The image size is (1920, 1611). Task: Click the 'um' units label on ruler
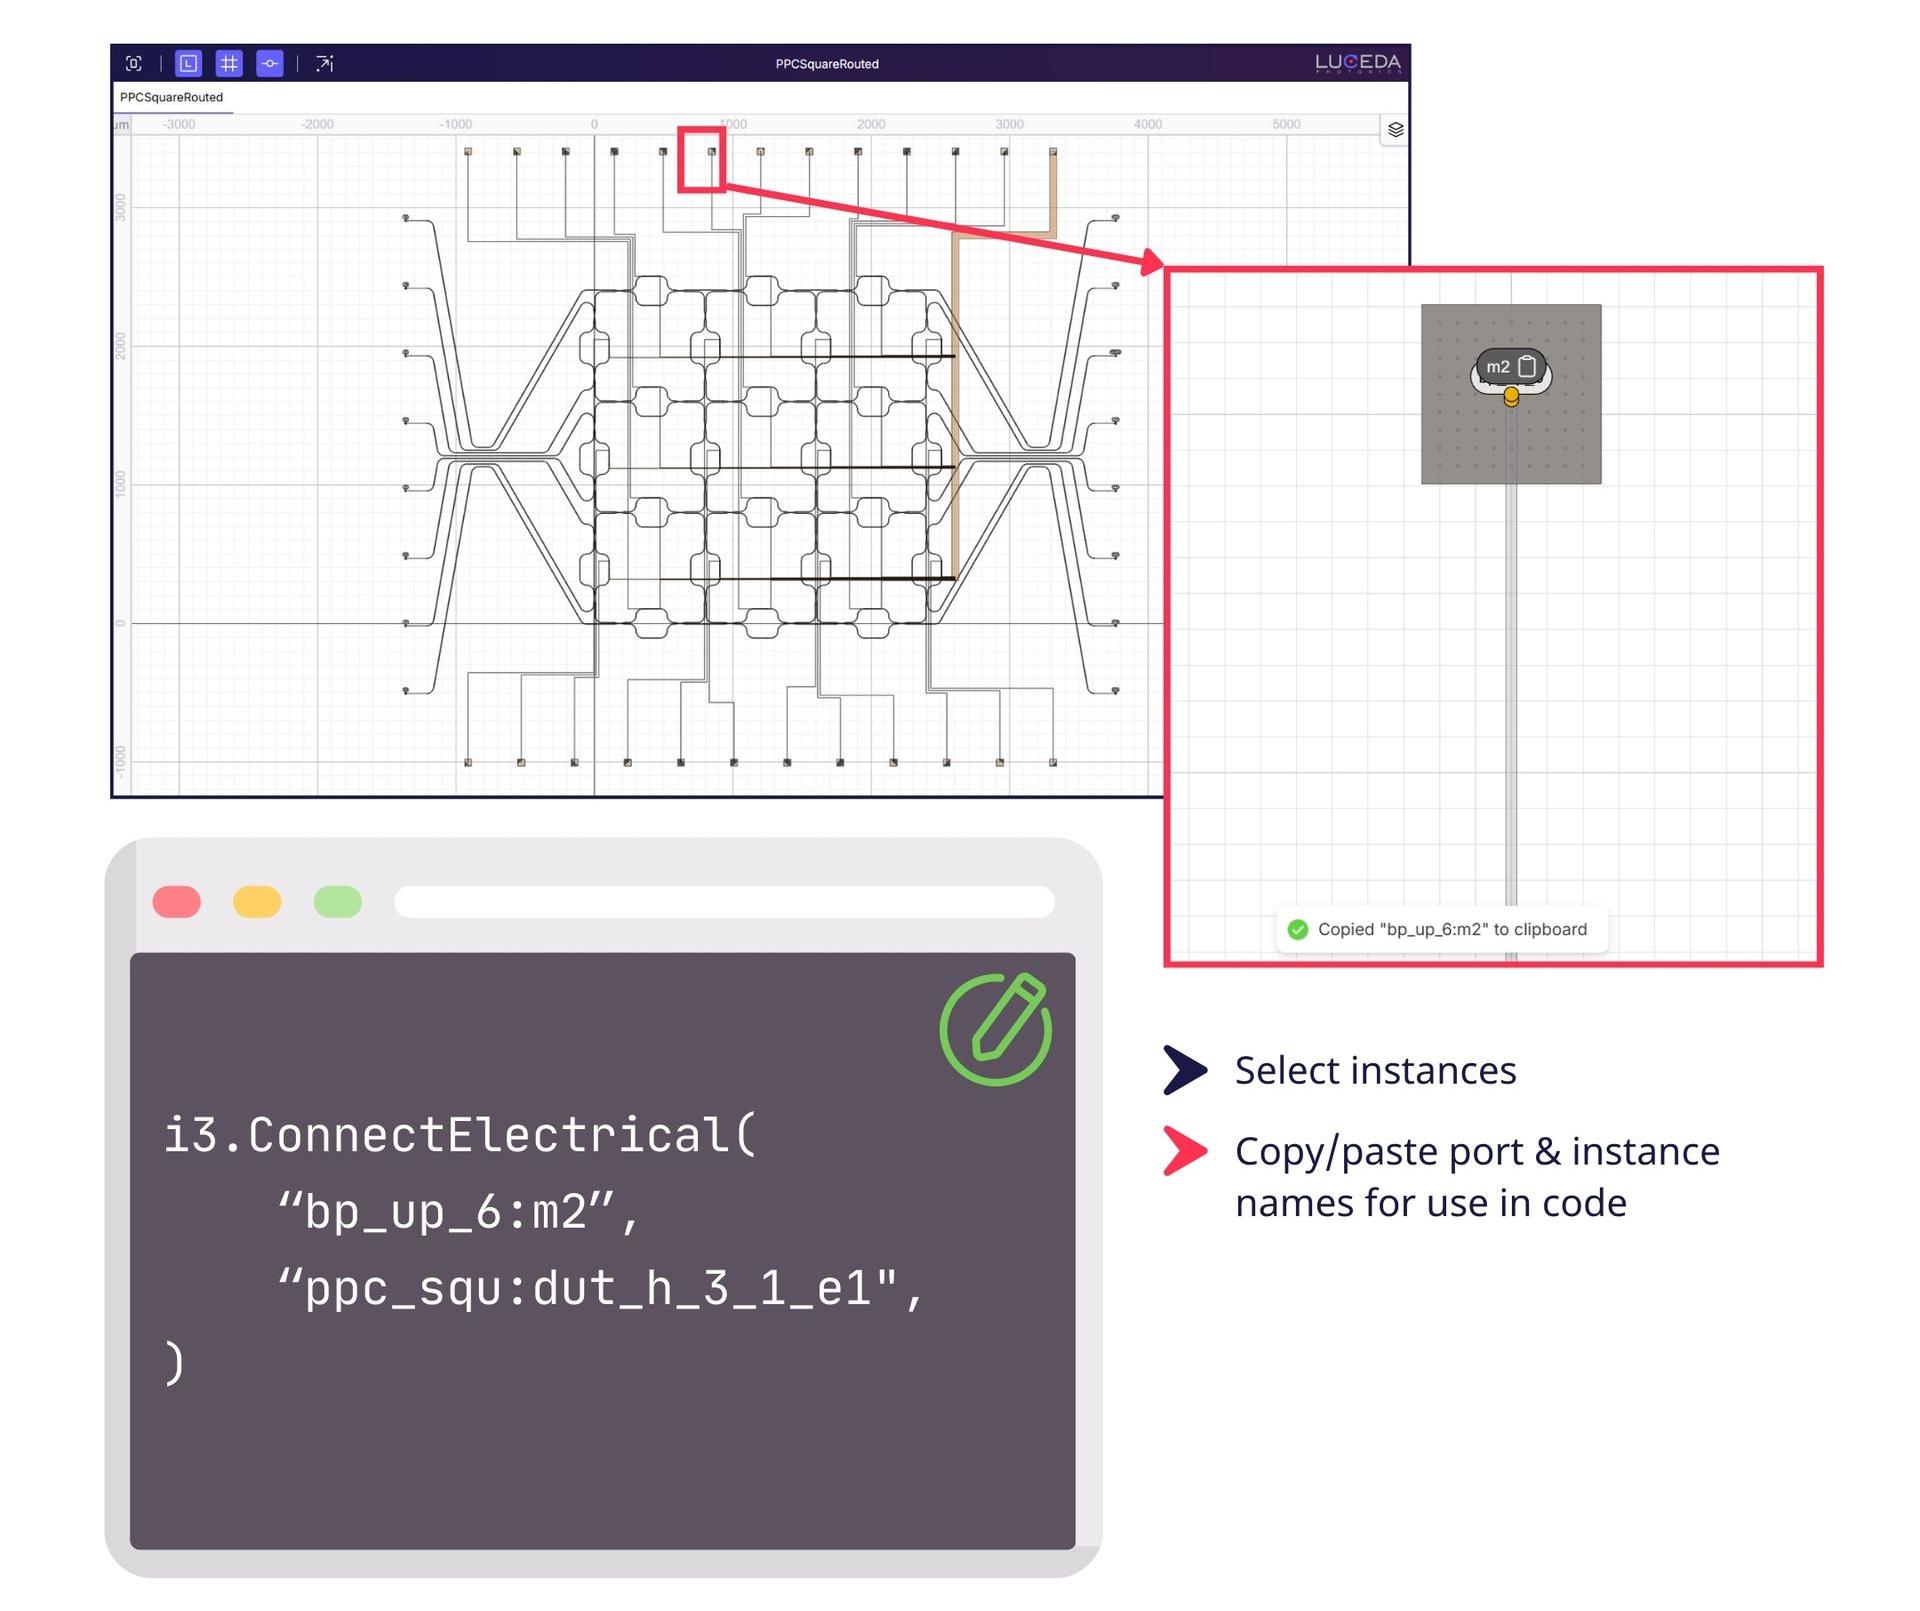(121, 125)
